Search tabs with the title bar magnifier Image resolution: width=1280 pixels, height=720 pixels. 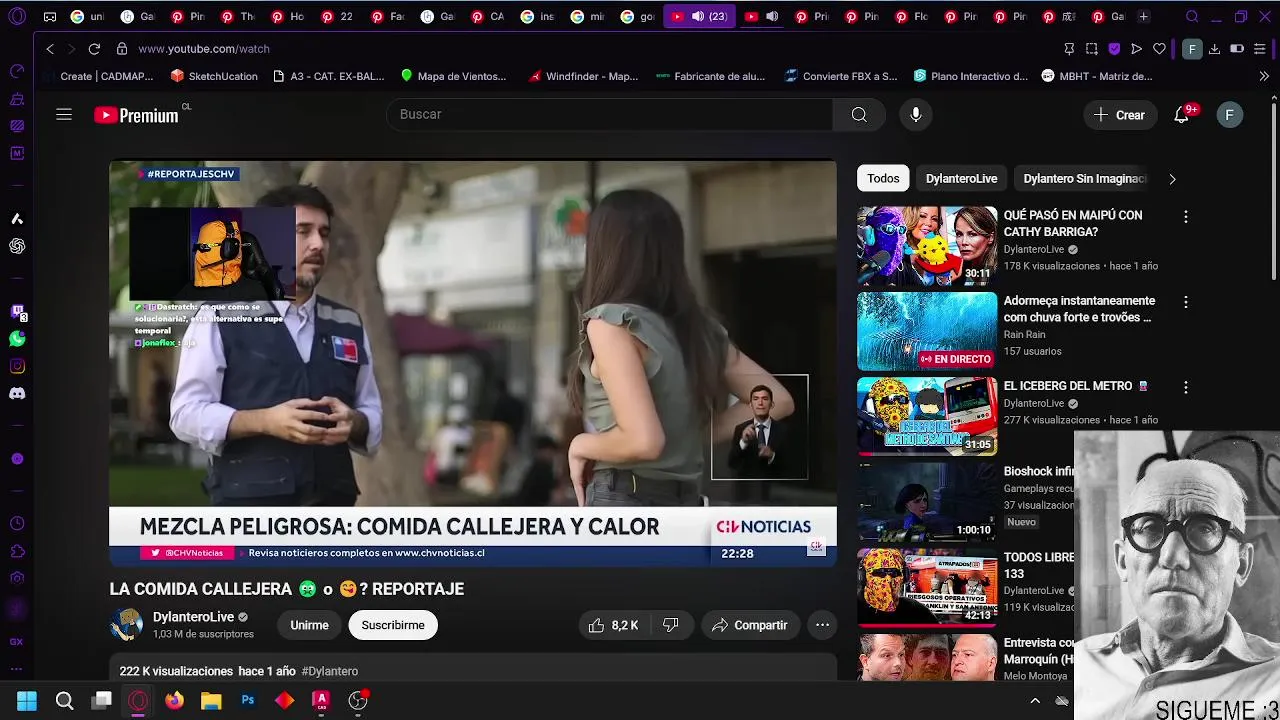(1192, 17)
